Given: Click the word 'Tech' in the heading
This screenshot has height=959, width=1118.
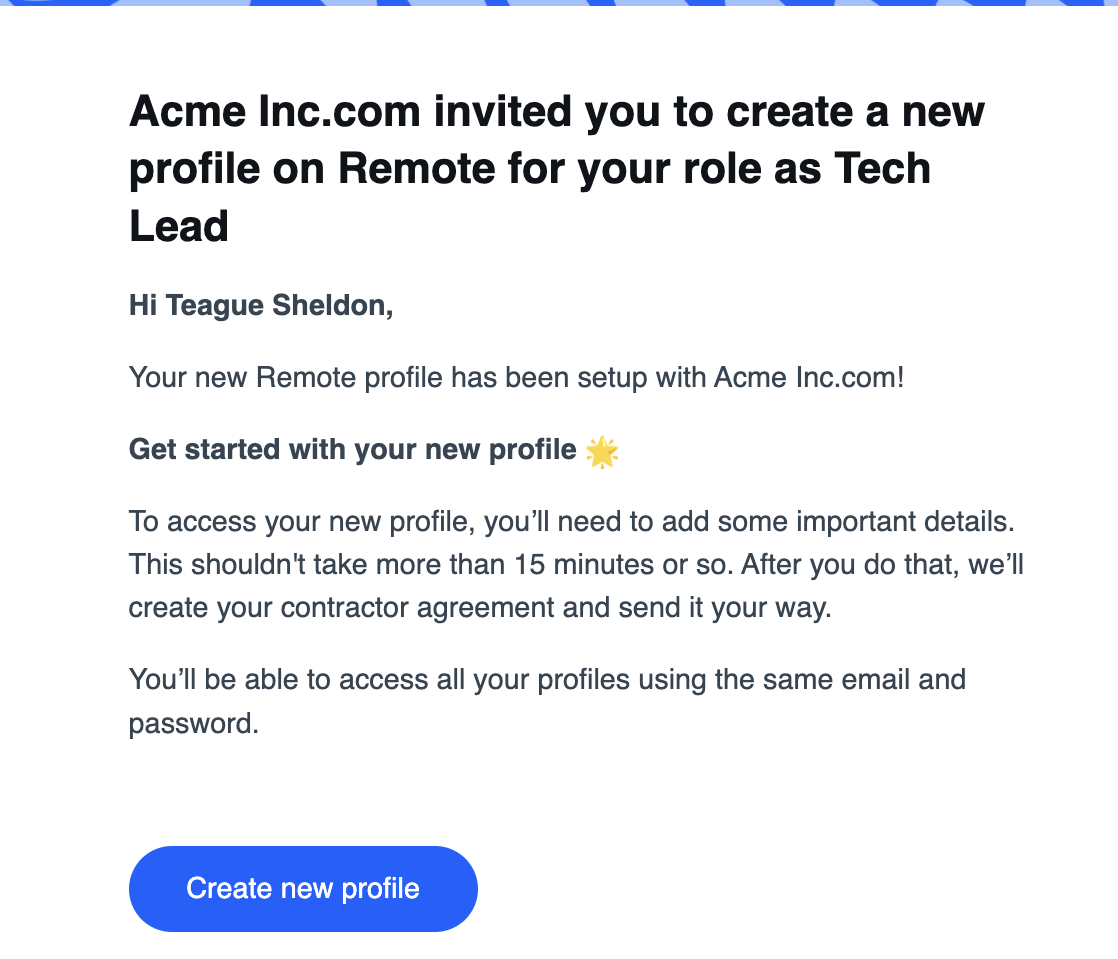Looking at the screenshot, I should (882, 169).
